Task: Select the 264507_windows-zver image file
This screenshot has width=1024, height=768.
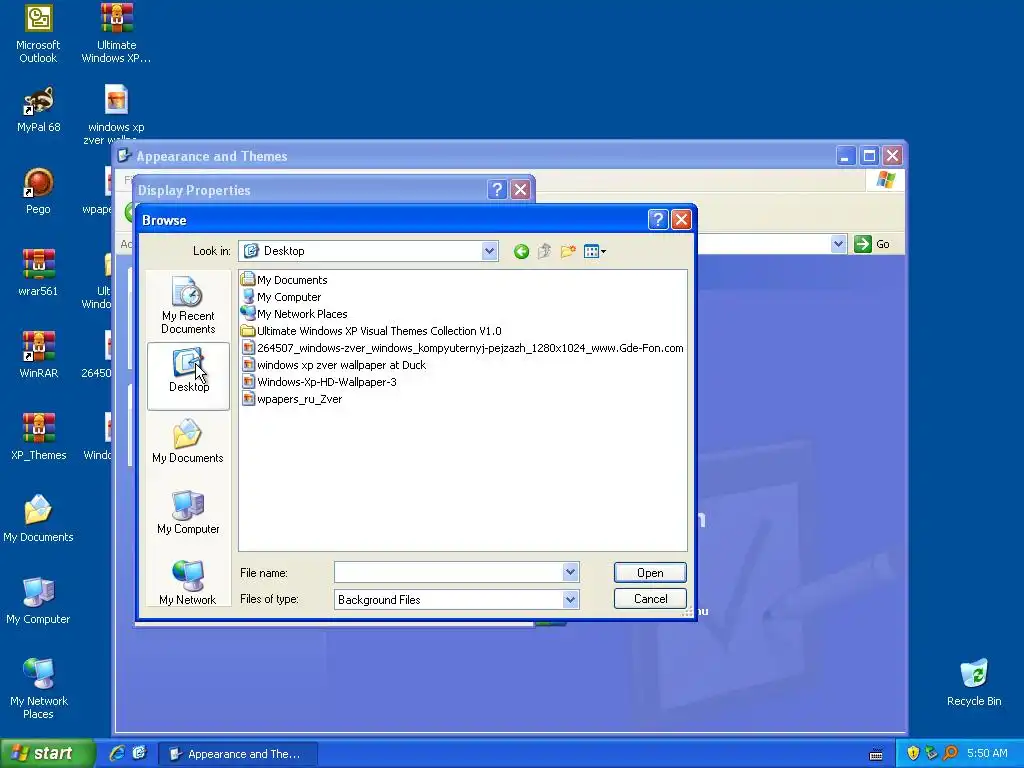Action: [462, 348]
